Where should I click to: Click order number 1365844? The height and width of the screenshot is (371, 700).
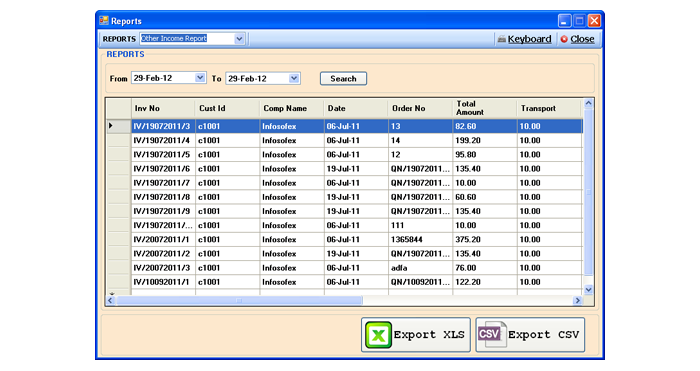coord(420,240)
